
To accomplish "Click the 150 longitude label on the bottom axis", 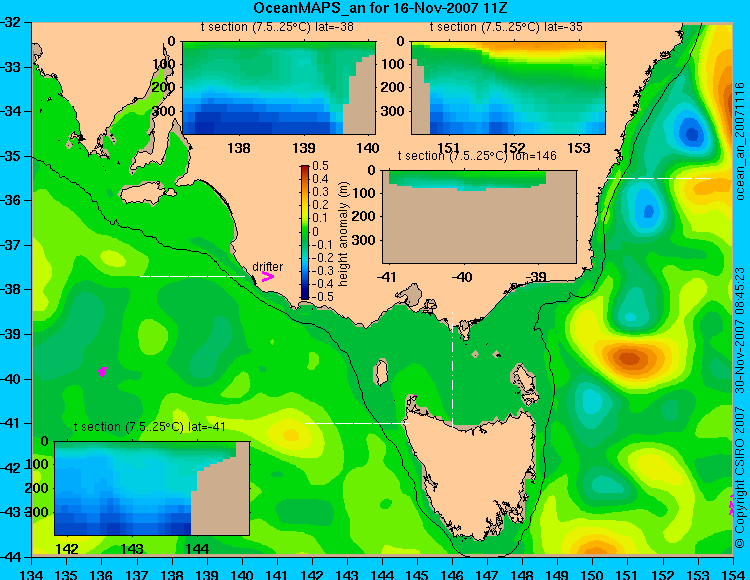I will [x=593, y=574].
